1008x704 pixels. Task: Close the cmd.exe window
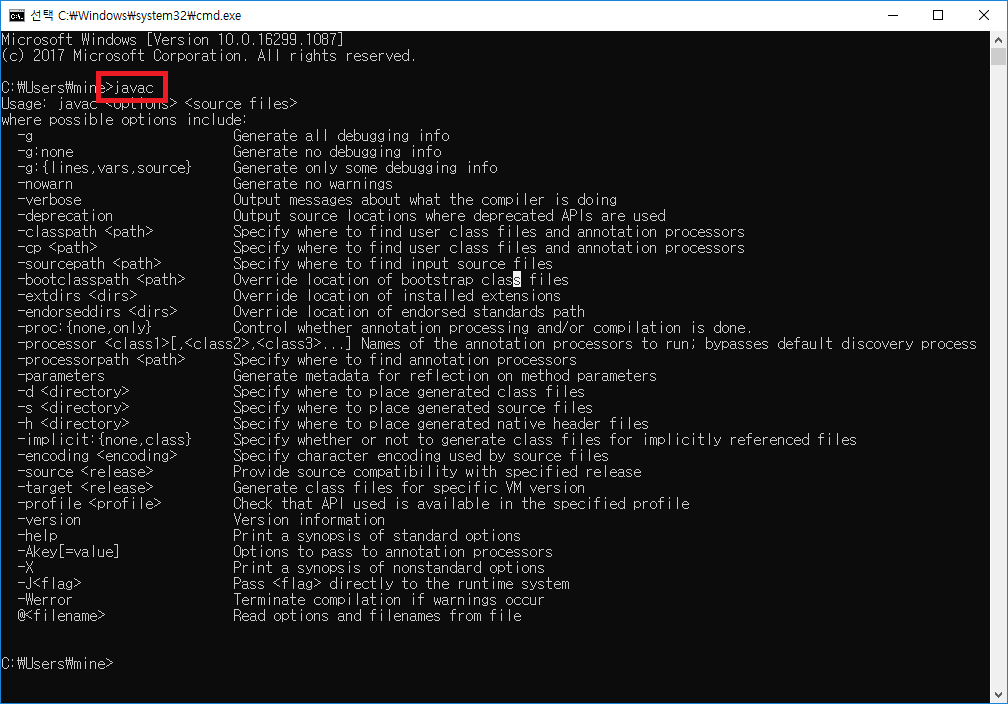tap(984, 15)
